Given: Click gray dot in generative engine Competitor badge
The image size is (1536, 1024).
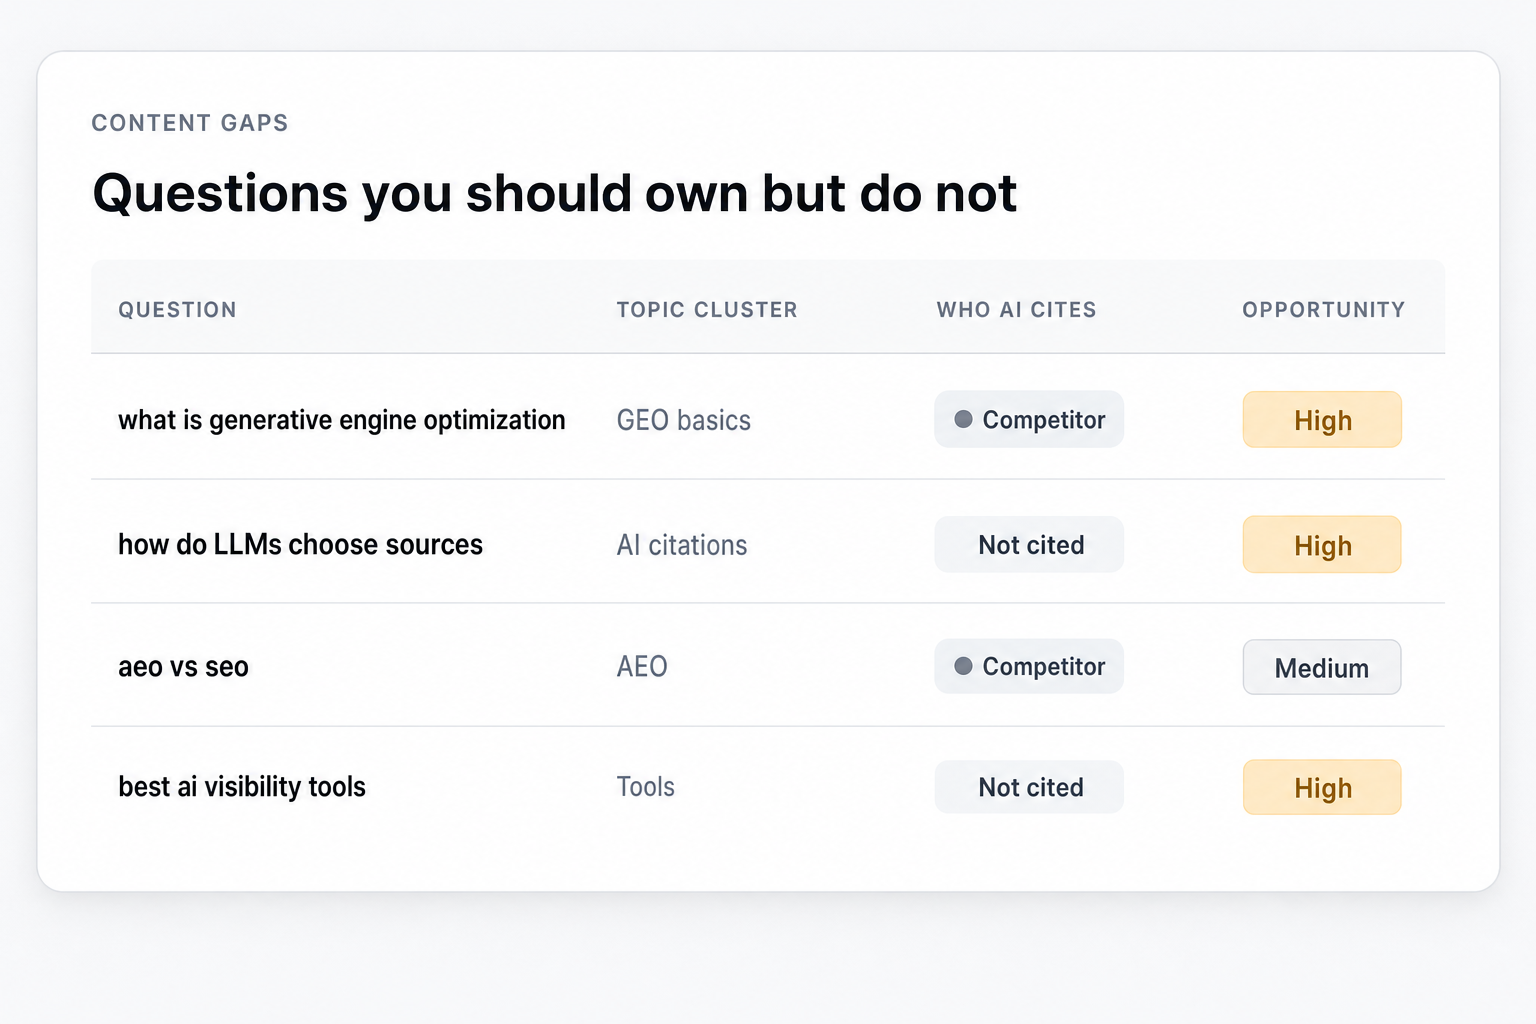Looking at the screenshot, I should [x=963, y=419].
